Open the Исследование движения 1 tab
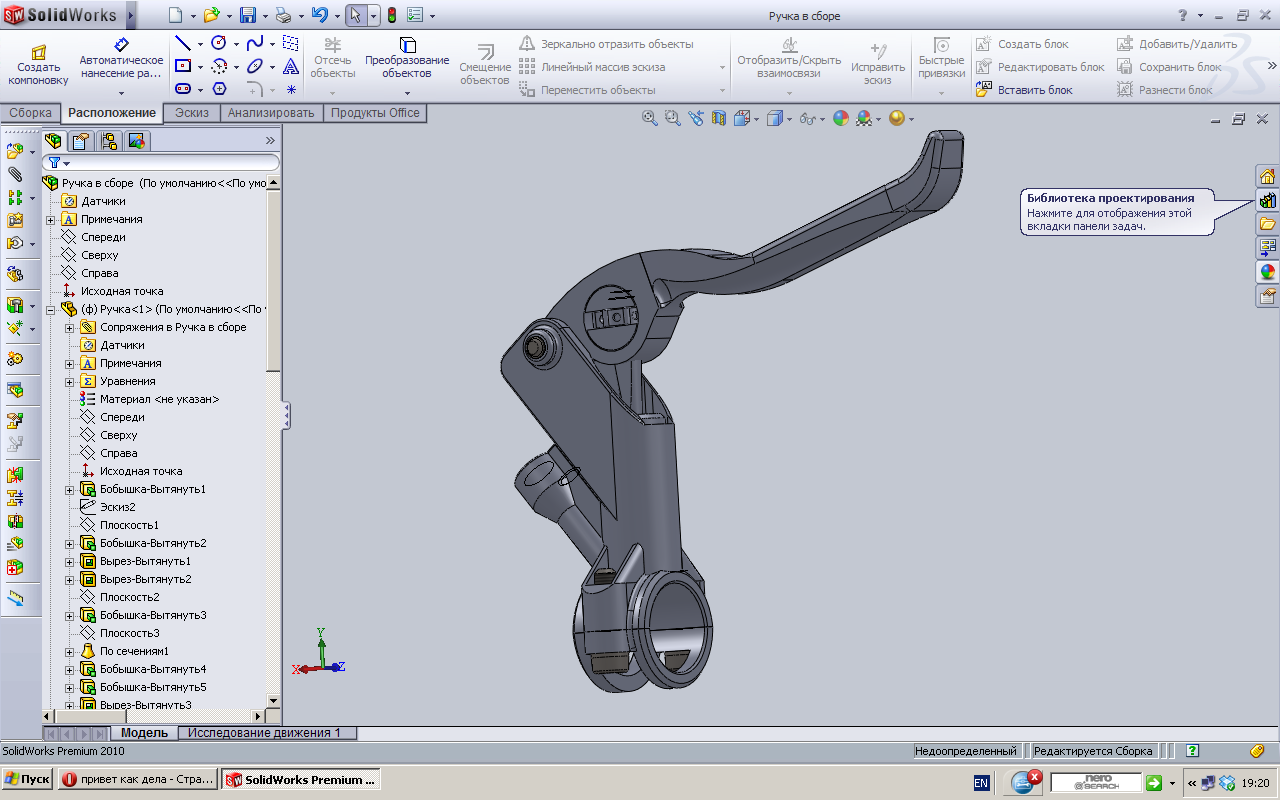Viewport: 1280px width, 800px height. click(264, 733)
